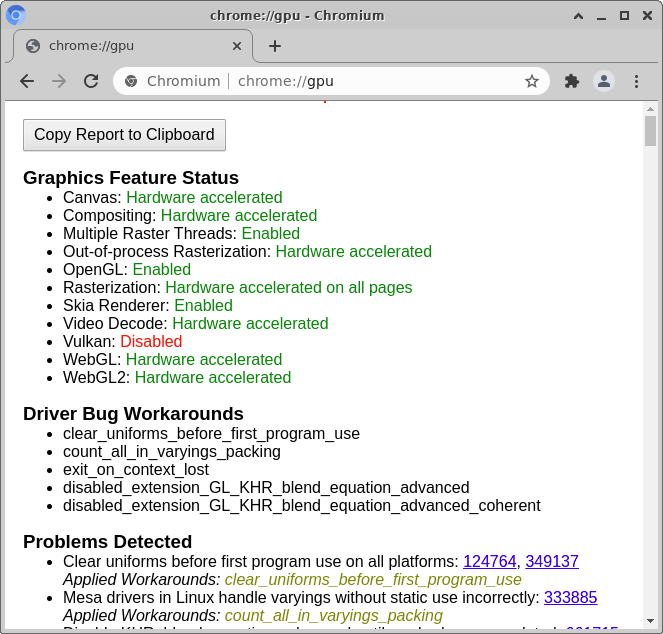
Task: Click the Chromium window title bar icon
Action: coord(16,15)
